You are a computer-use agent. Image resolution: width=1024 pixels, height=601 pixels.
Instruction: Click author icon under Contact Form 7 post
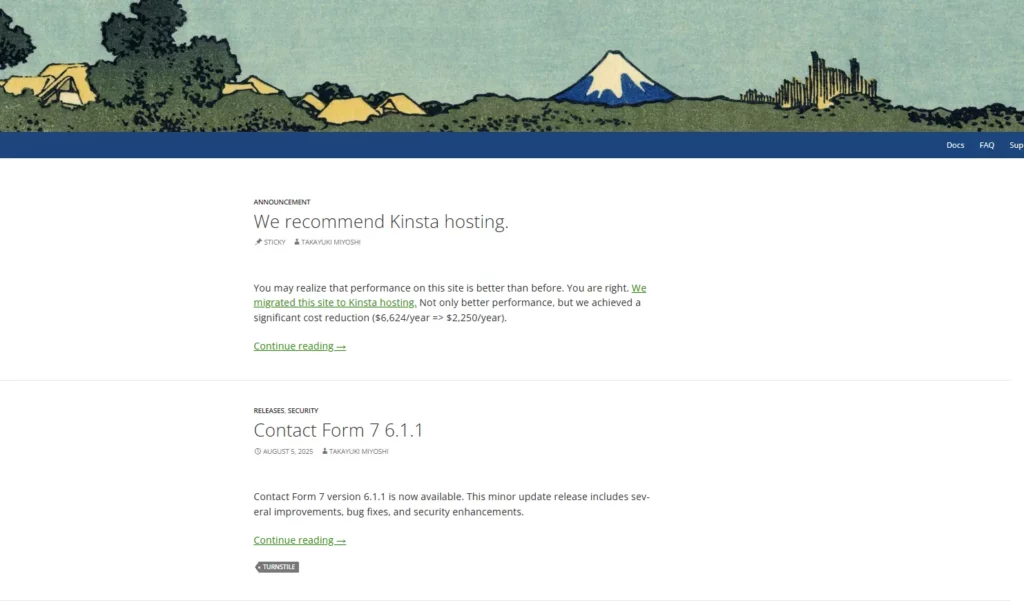click(325, 451)
